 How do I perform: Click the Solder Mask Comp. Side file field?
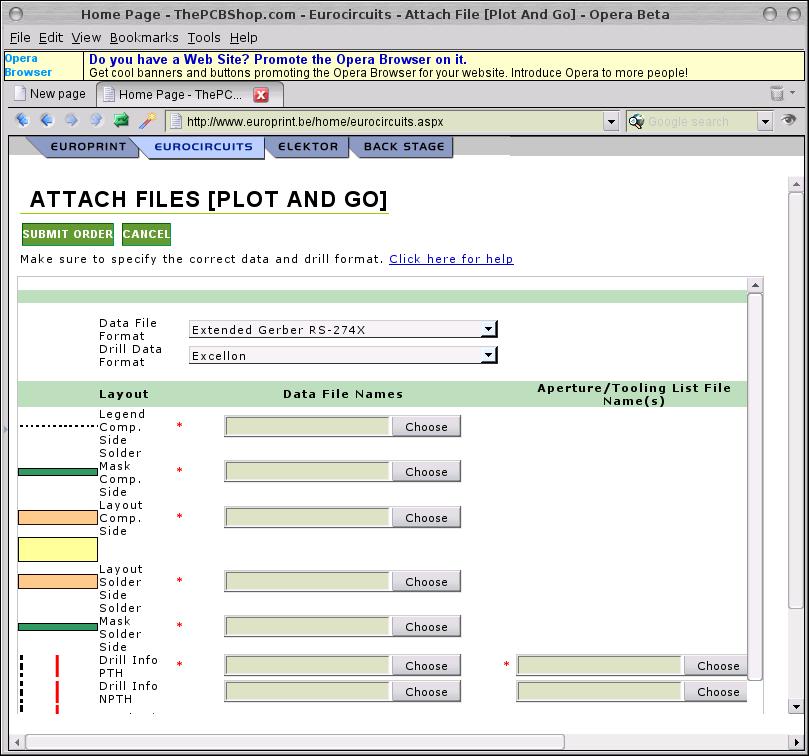tap(308, 472)
